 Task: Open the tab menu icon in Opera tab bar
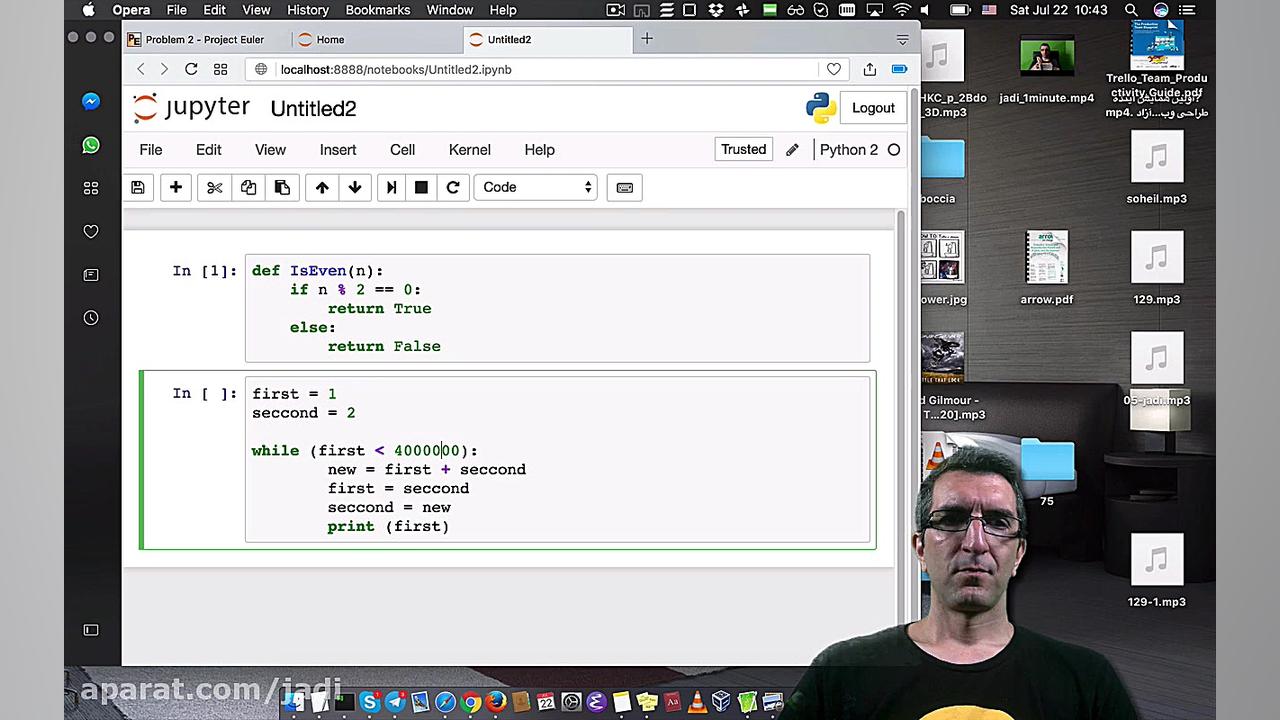click(902, 40)
